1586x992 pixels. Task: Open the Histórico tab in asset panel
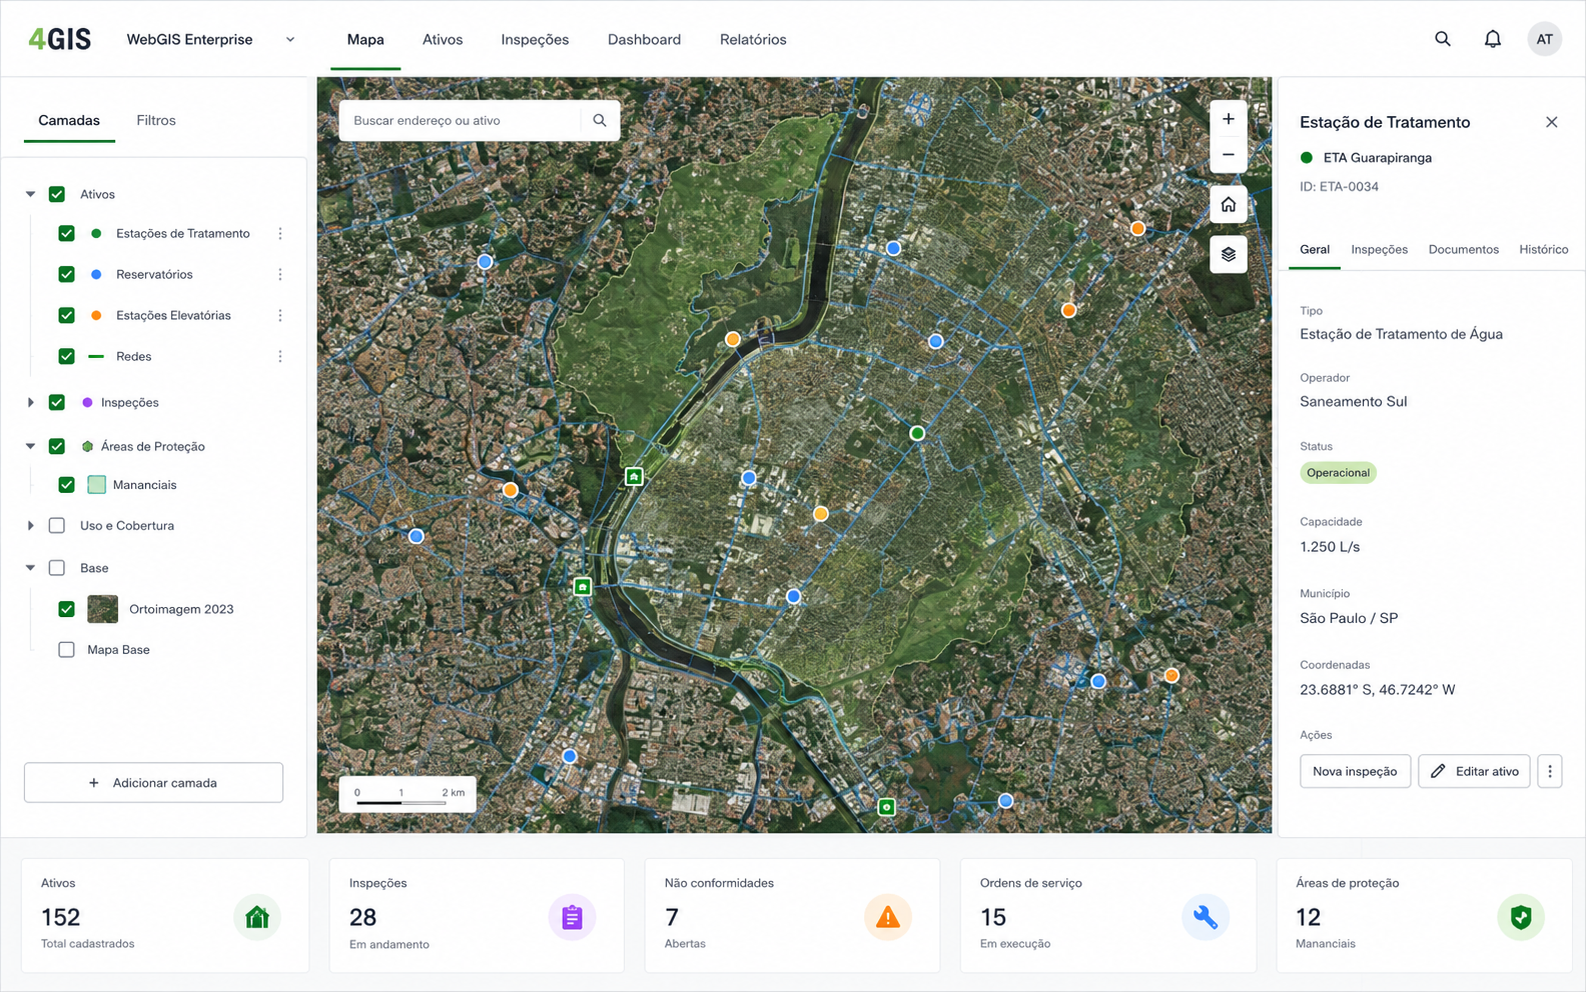1543,249
